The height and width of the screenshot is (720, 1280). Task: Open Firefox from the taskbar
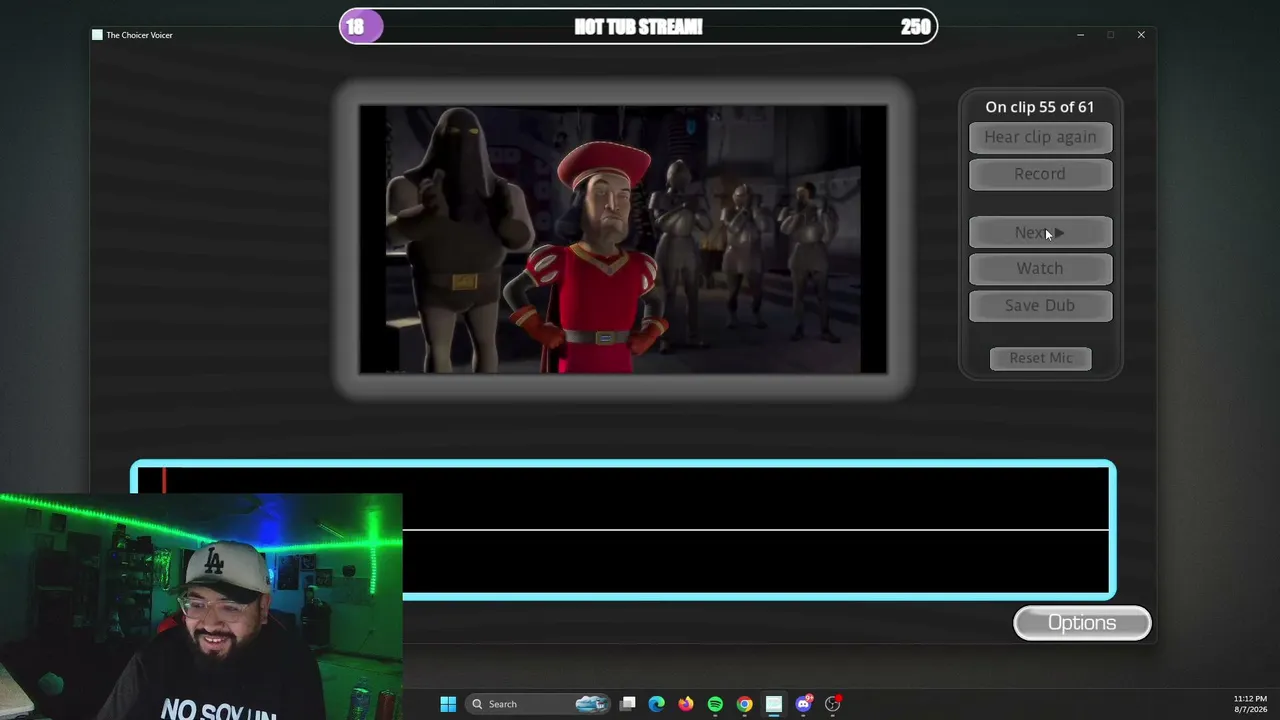coord(685,704)
